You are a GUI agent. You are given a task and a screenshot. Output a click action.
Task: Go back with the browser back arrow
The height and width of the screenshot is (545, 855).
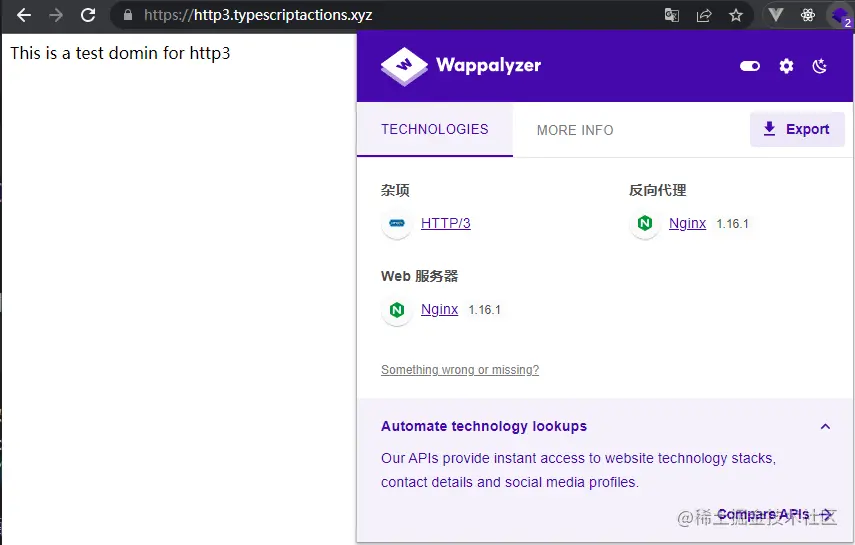[x=23, y=15]
